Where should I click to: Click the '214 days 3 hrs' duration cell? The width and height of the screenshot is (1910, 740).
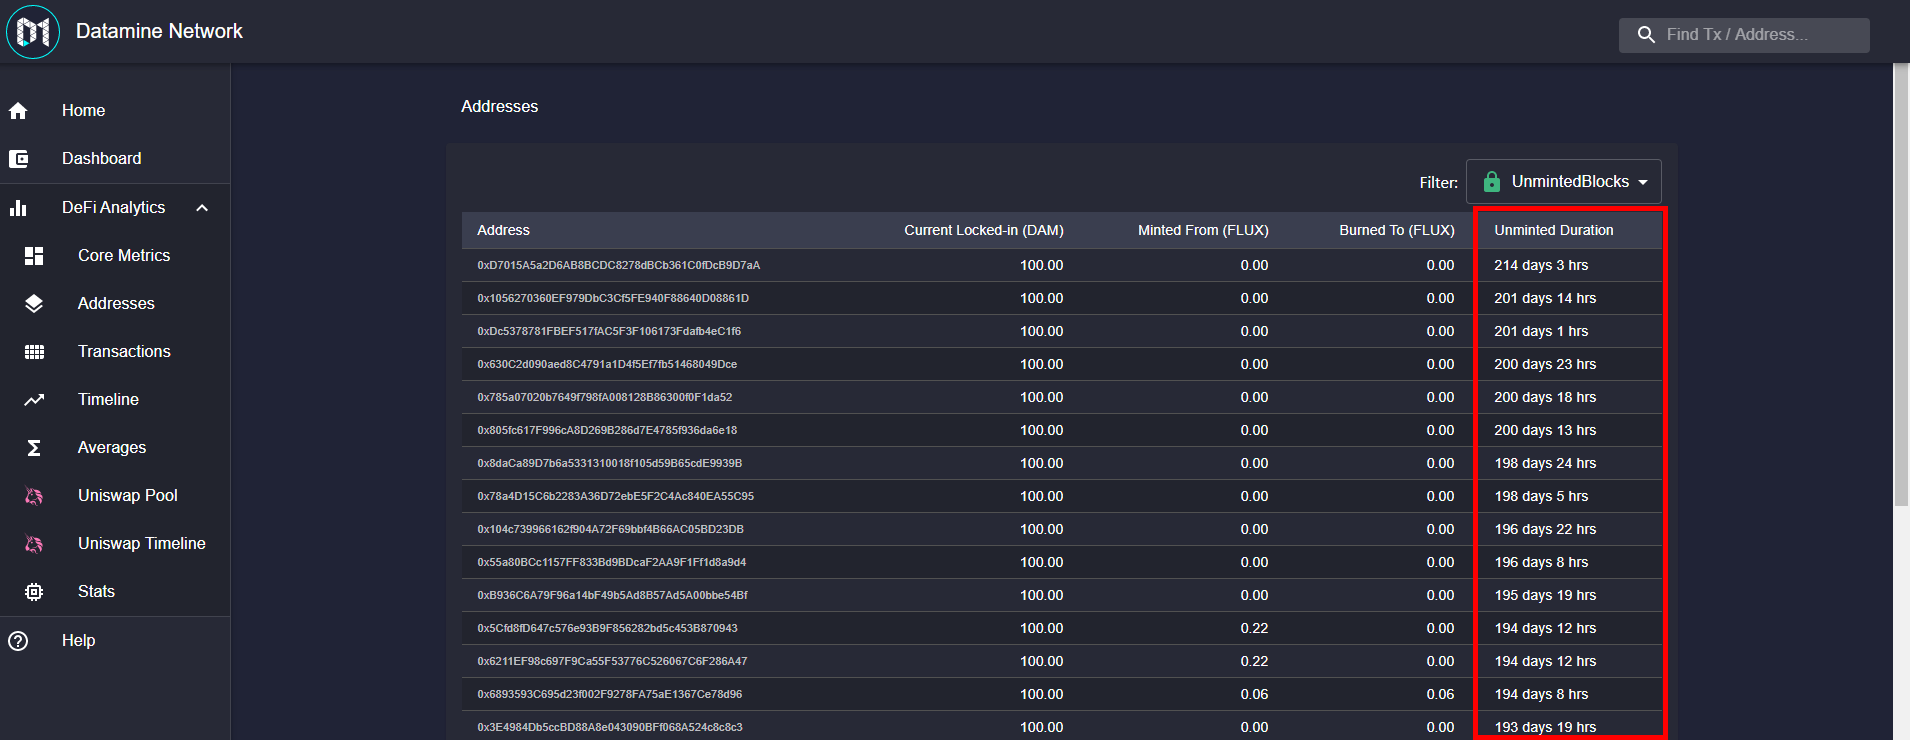[x=1541, y=265]
